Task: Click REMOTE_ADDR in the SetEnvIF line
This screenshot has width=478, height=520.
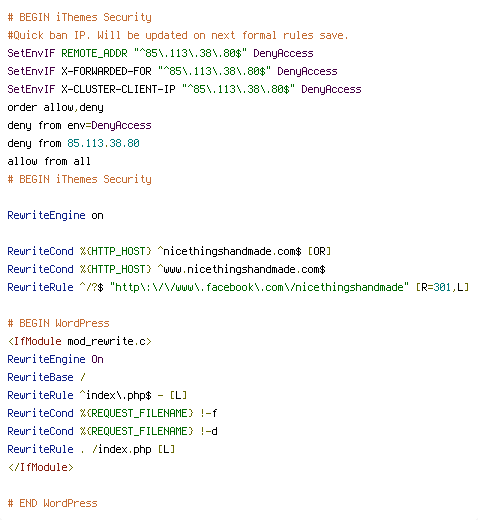Action: pos(94,53)
